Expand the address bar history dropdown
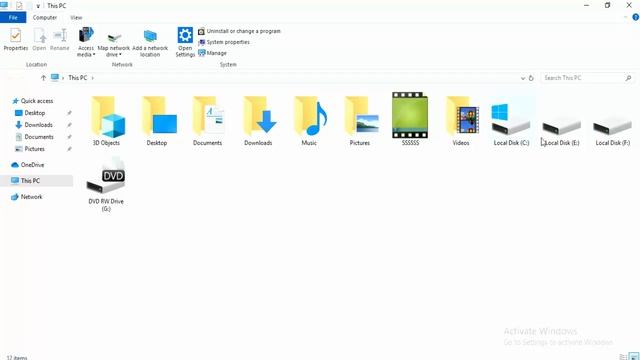640x360 pixels. (523, 78)
